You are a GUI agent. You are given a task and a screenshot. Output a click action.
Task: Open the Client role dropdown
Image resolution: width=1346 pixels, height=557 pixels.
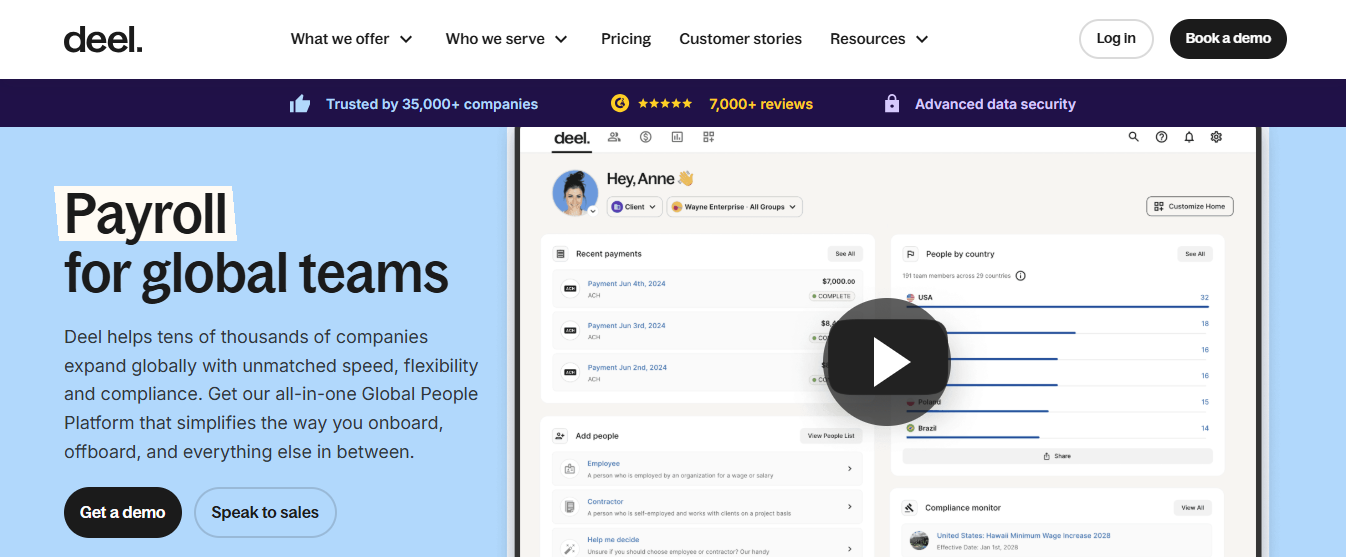(635, 207)
